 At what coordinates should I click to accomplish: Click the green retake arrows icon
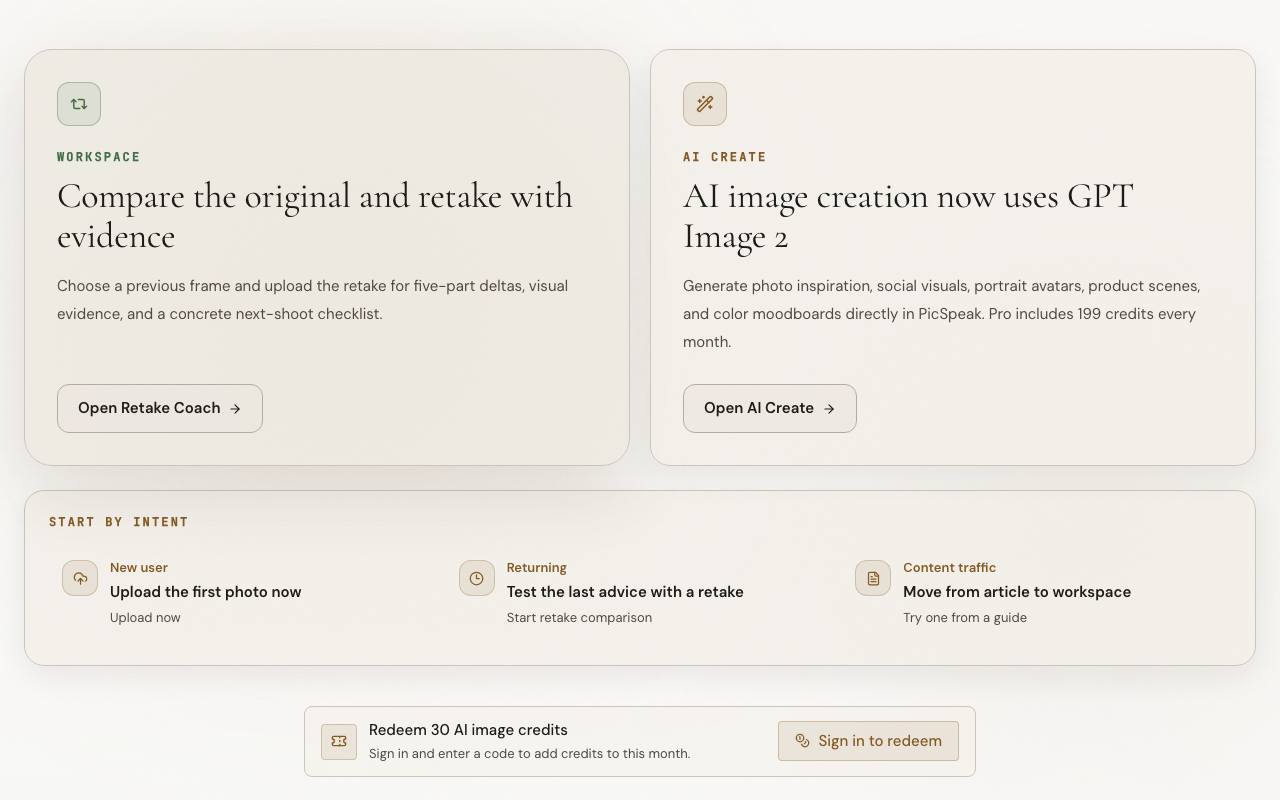pos(79,104)
